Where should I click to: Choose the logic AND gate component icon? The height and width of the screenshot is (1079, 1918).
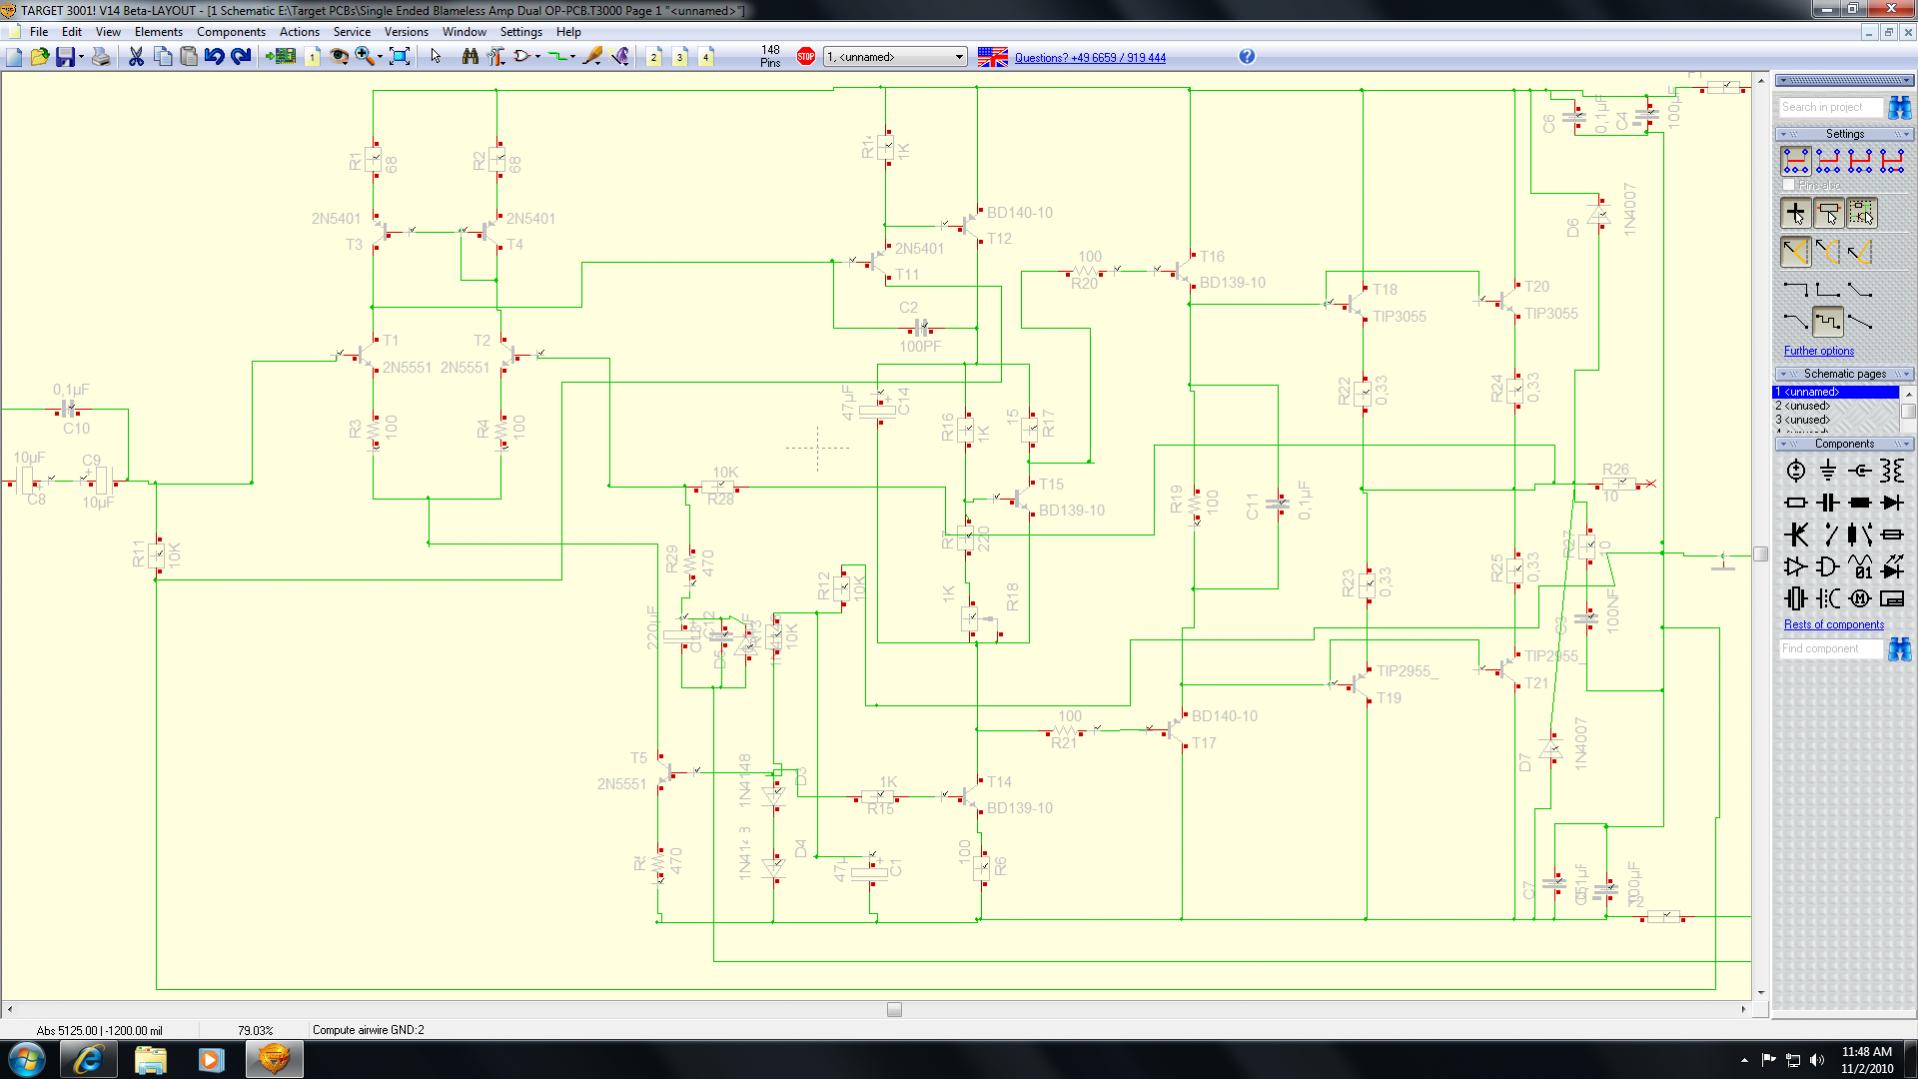[1827, 567]
